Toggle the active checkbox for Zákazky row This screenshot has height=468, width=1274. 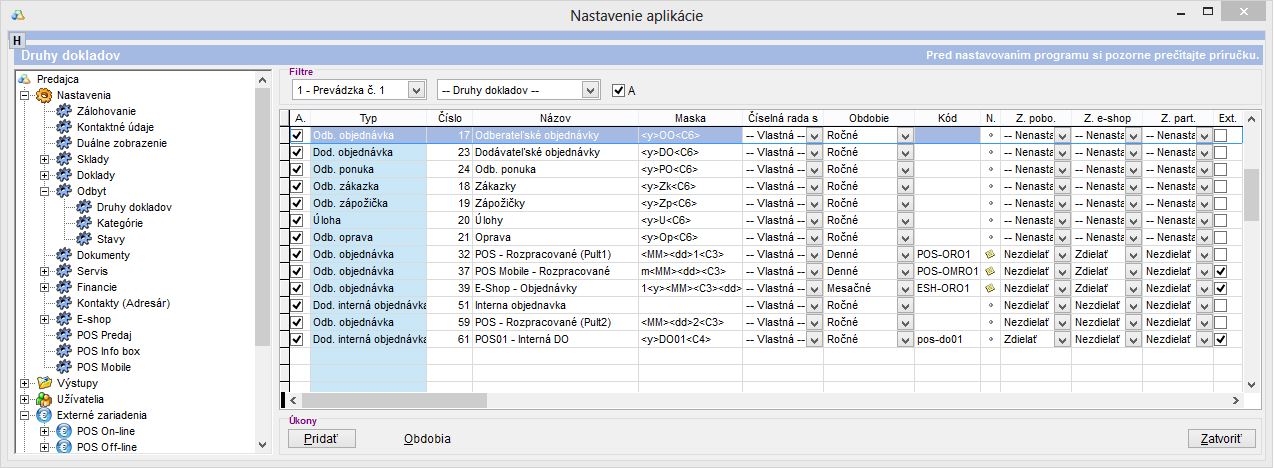coord(296,186)
